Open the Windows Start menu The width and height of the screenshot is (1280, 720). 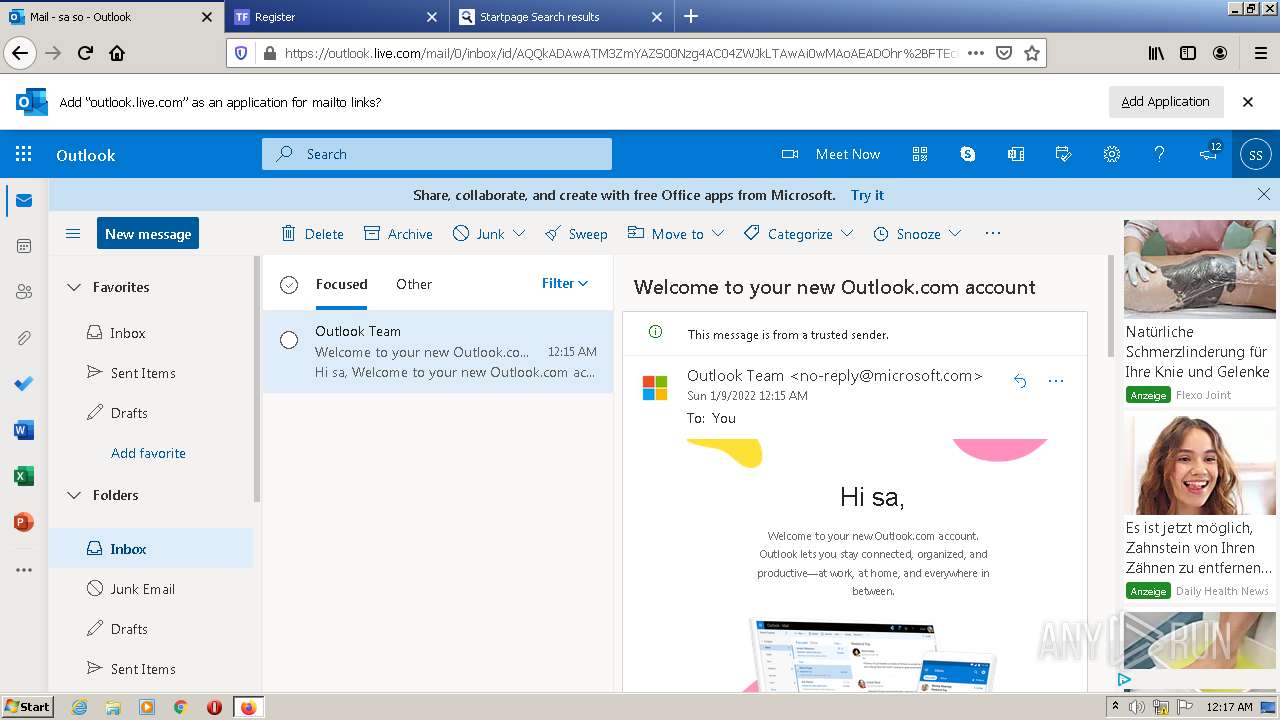[x=27, y=707]
